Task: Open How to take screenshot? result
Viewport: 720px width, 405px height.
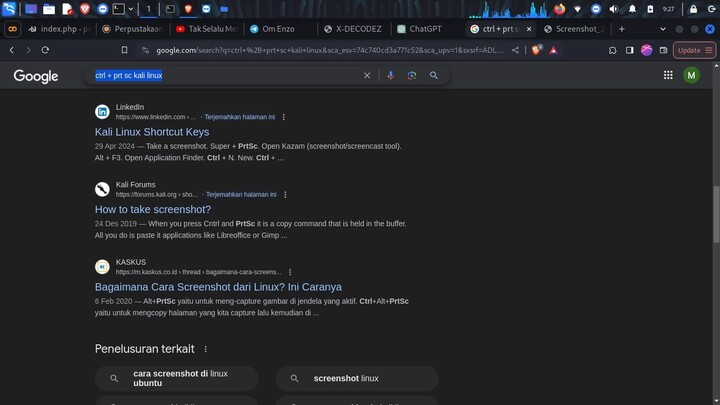Action: coord(153,209)
